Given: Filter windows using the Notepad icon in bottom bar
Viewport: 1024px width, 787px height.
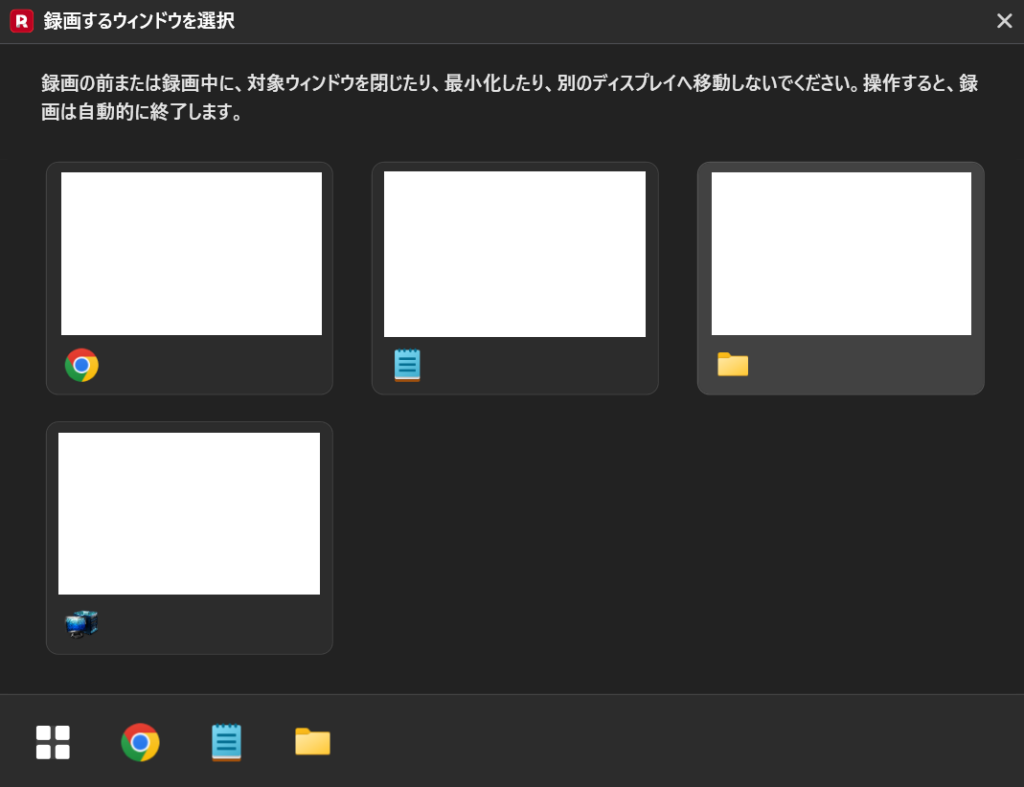Looking at the screenshot, I should (227, 742).
